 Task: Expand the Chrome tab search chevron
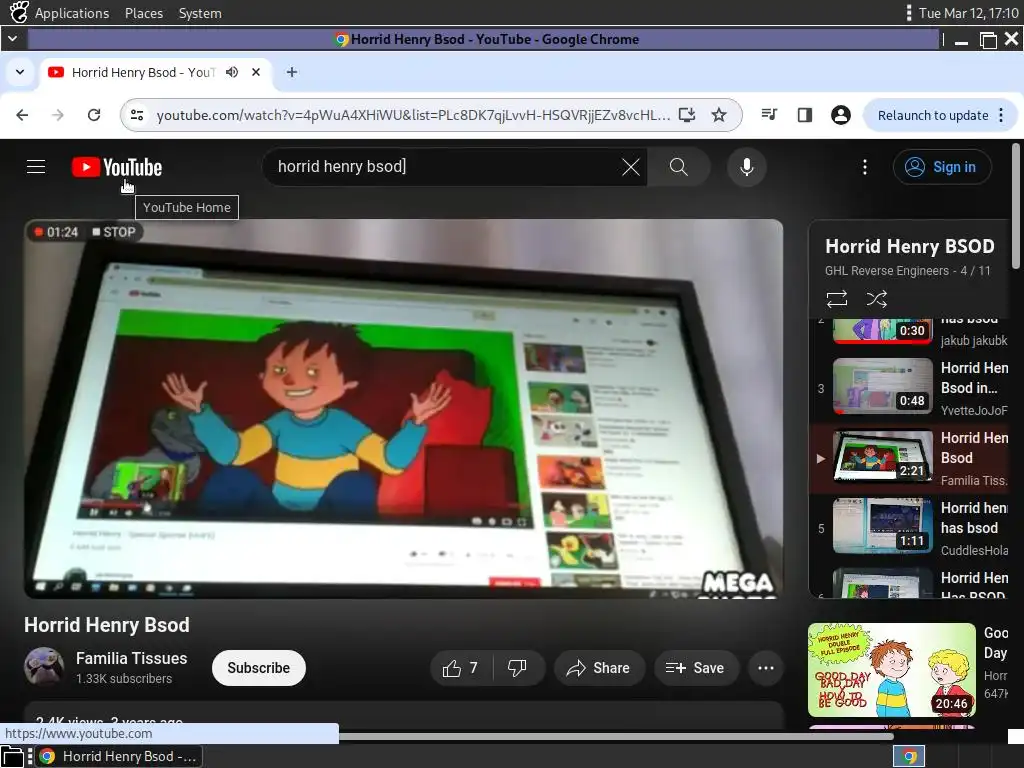(20, 72)
